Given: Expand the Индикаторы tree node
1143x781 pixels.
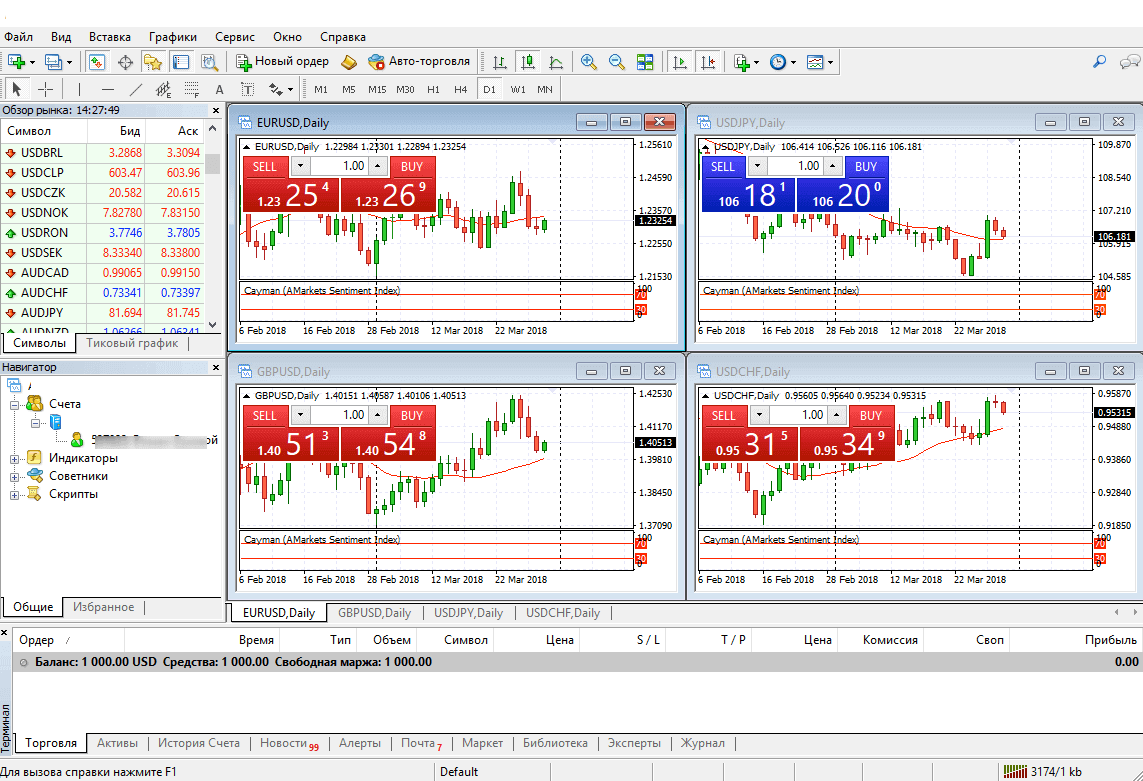Looking at the screenshot, I should [x=15, y=458].
